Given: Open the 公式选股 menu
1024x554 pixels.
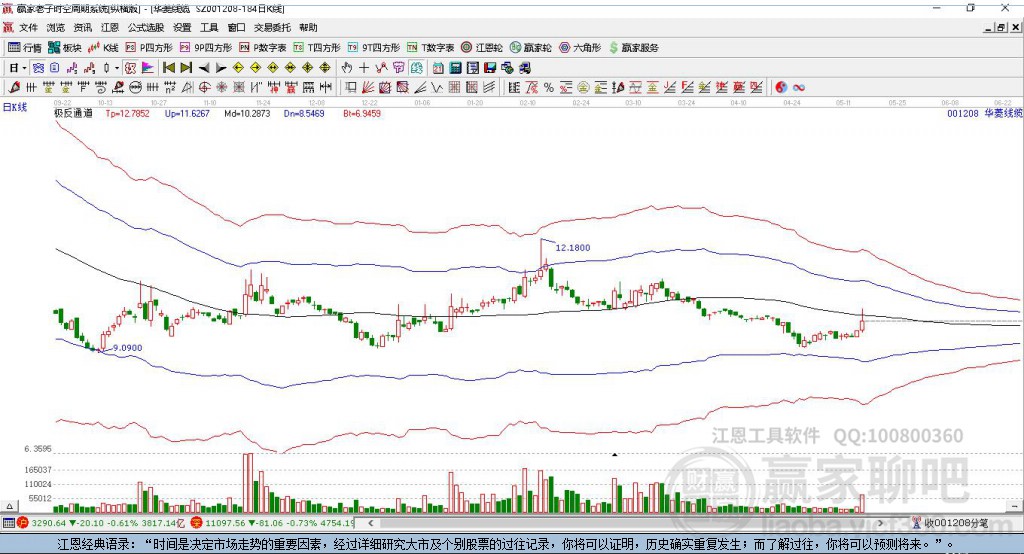Looking at the screenshot, I should pos(146,27).
